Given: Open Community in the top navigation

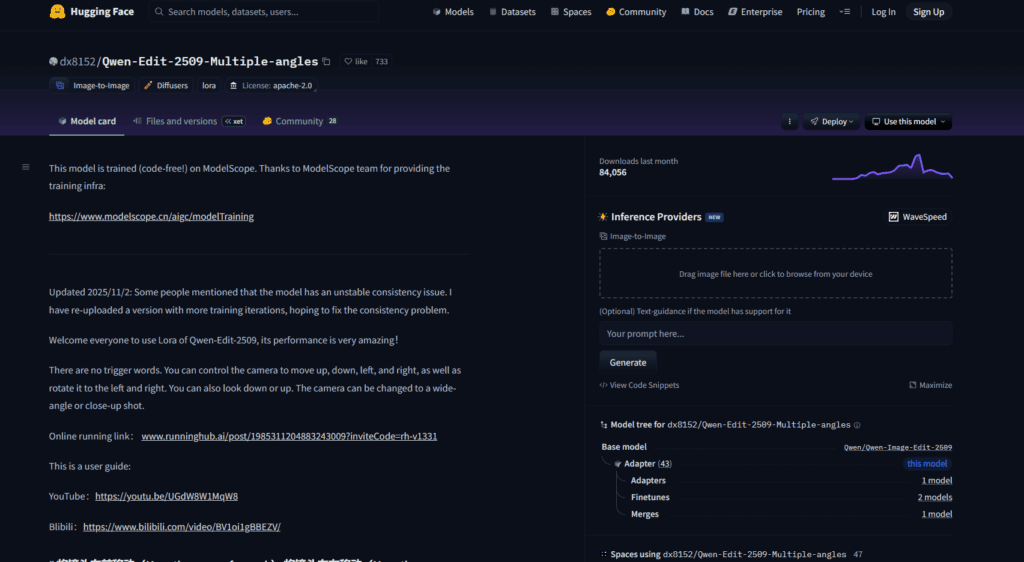Looking at the screenshot, I should pos(636,12).
